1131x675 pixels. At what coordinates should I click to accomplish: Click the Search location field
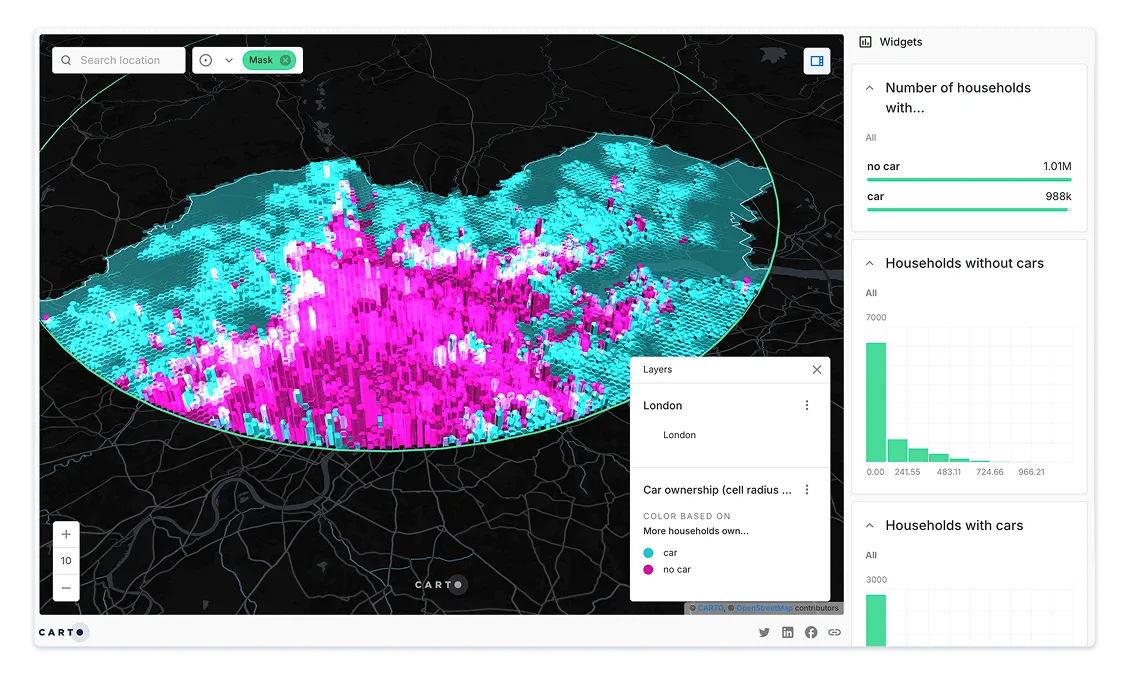[x=128, y=60]
